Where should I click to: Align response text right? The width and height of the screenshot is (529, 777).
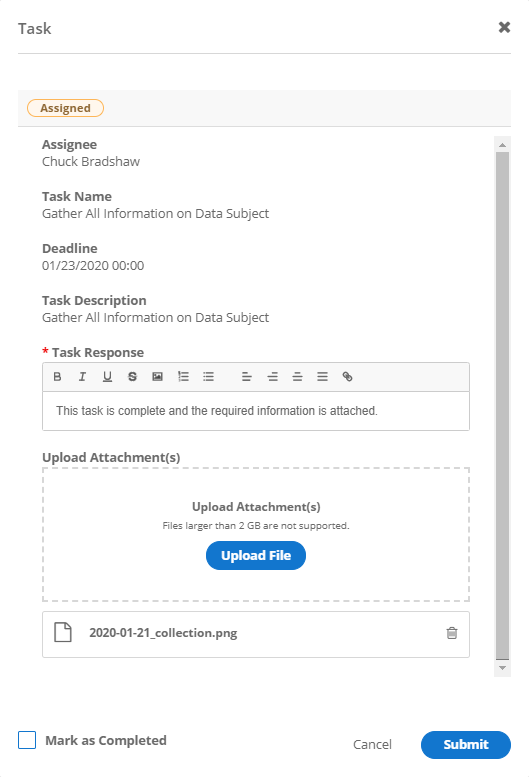pos(297,377)
